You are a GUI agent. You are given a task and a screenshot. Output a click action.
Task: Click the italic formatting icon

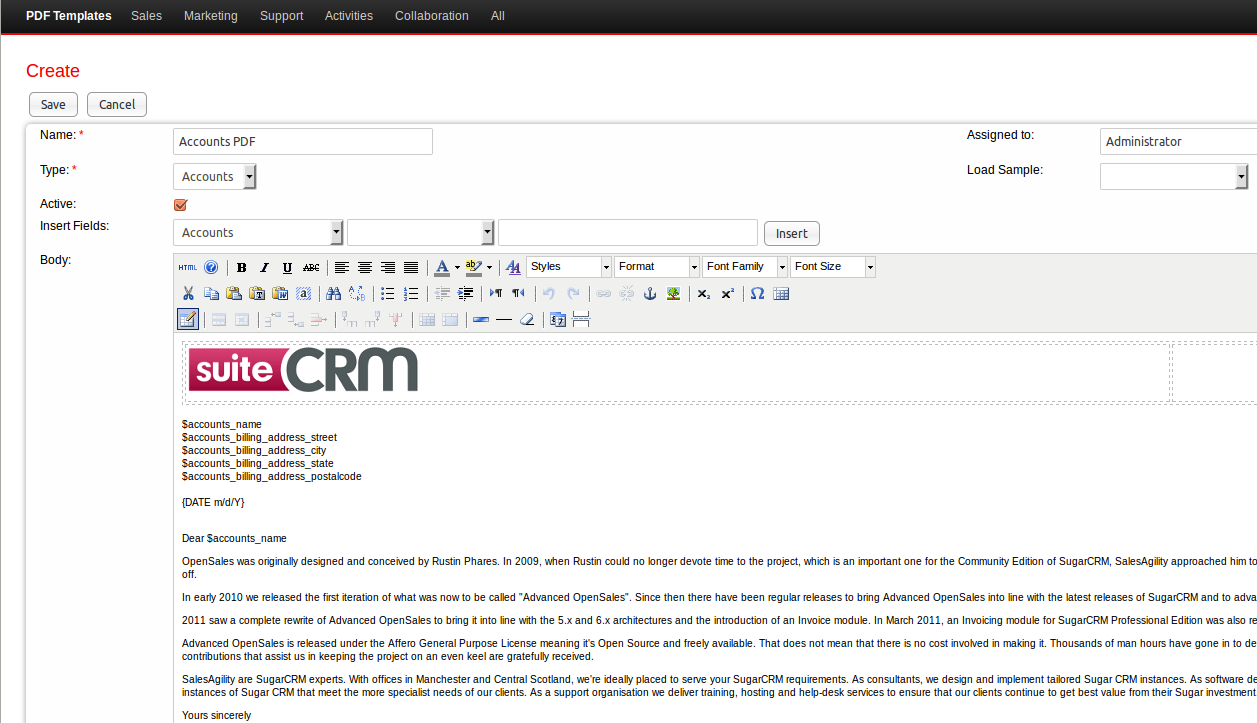264,267
